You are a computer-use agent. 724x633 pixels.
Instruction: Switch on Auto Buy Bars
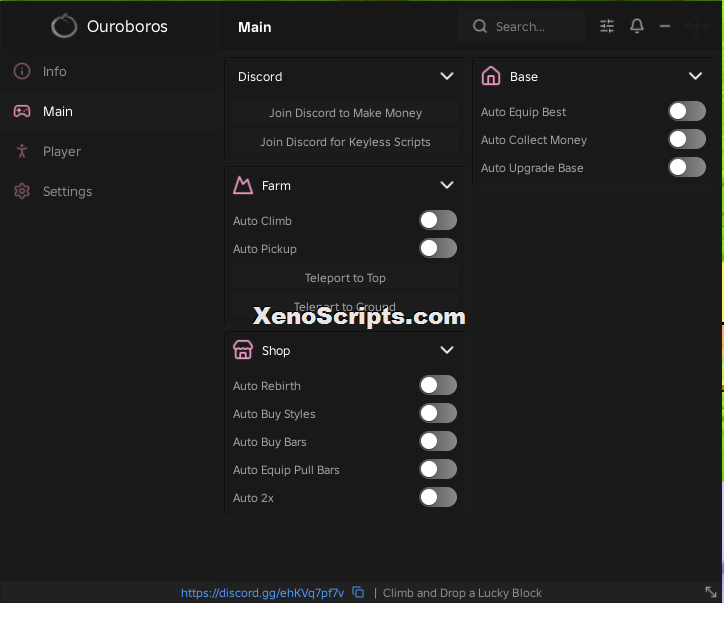click(x=438, y=441)
